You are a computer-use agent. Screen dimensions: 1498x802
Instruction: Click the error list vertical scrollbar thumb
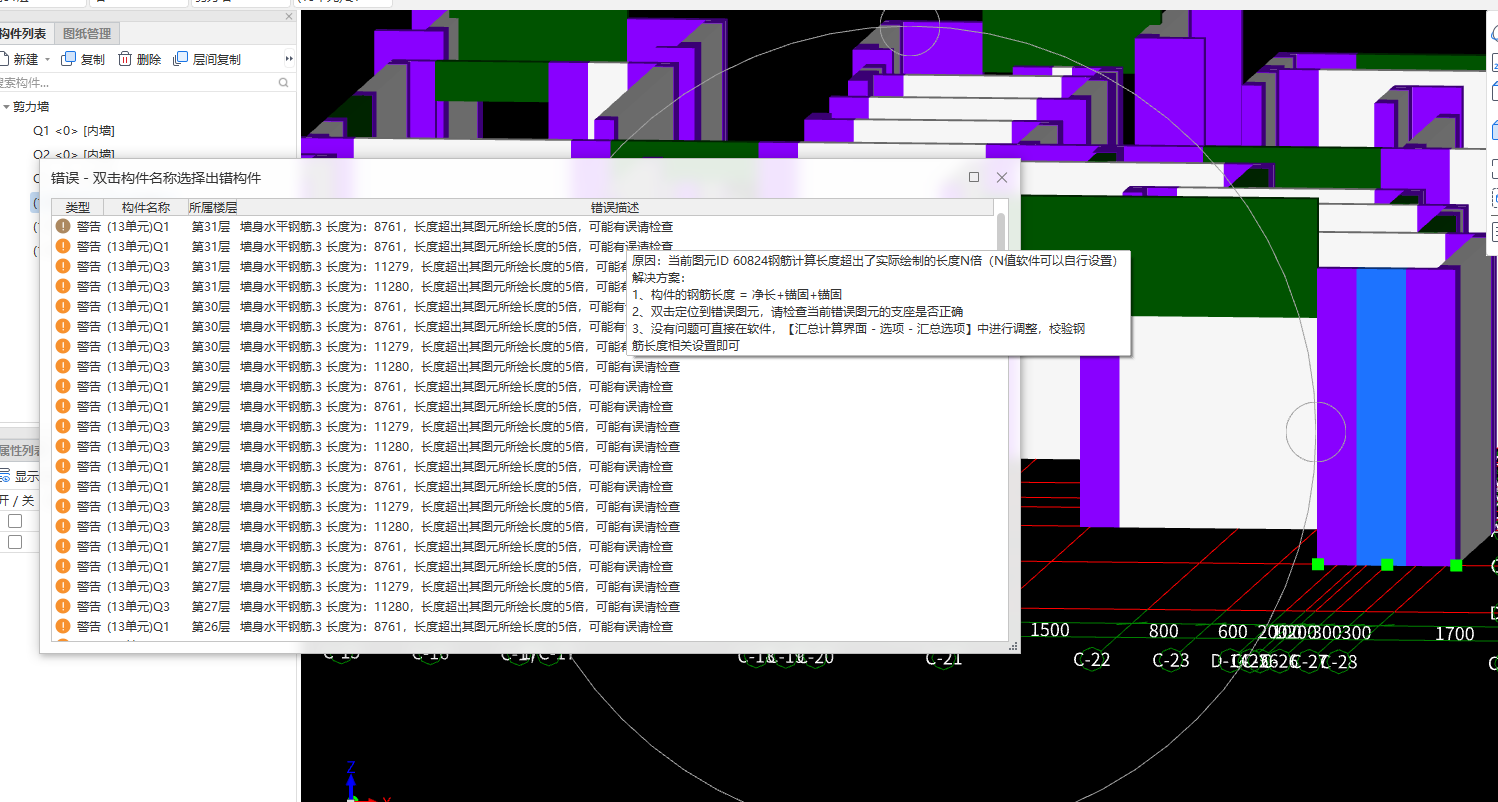[x=1001, y=231]
